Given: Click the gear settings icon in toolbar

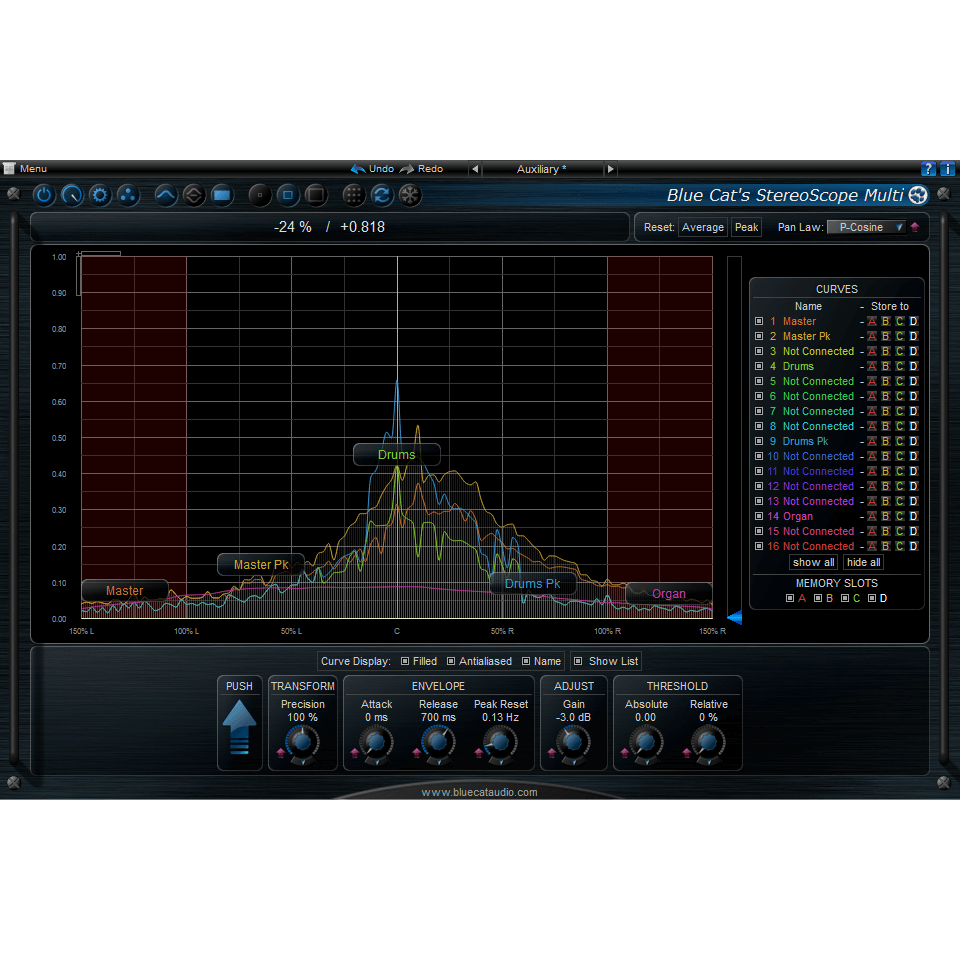Looking at the screenshot, I should pos(100,195).
